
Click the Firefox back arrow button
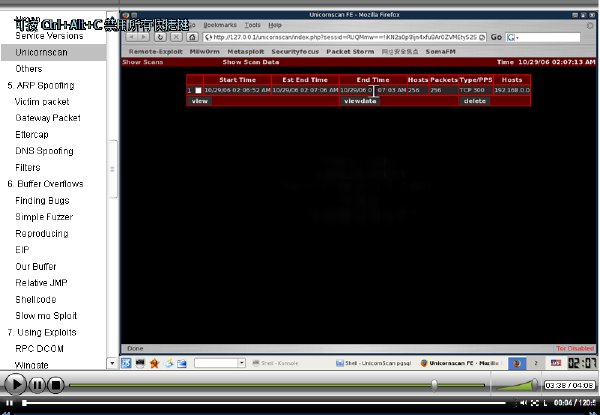point(132,37)
